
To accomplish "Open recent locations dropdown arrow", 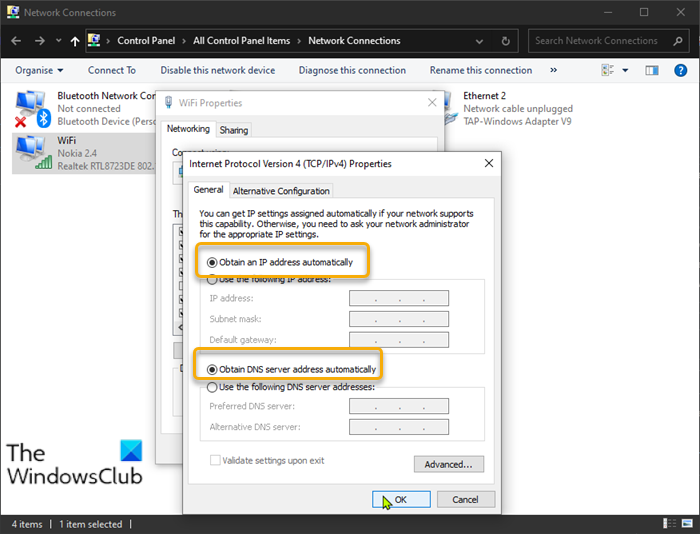I will pos(58,41).
